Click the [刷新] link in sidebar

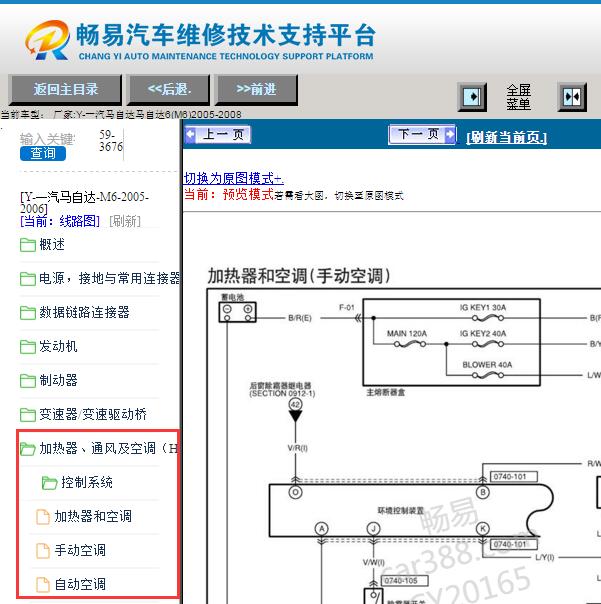point(125,221)
